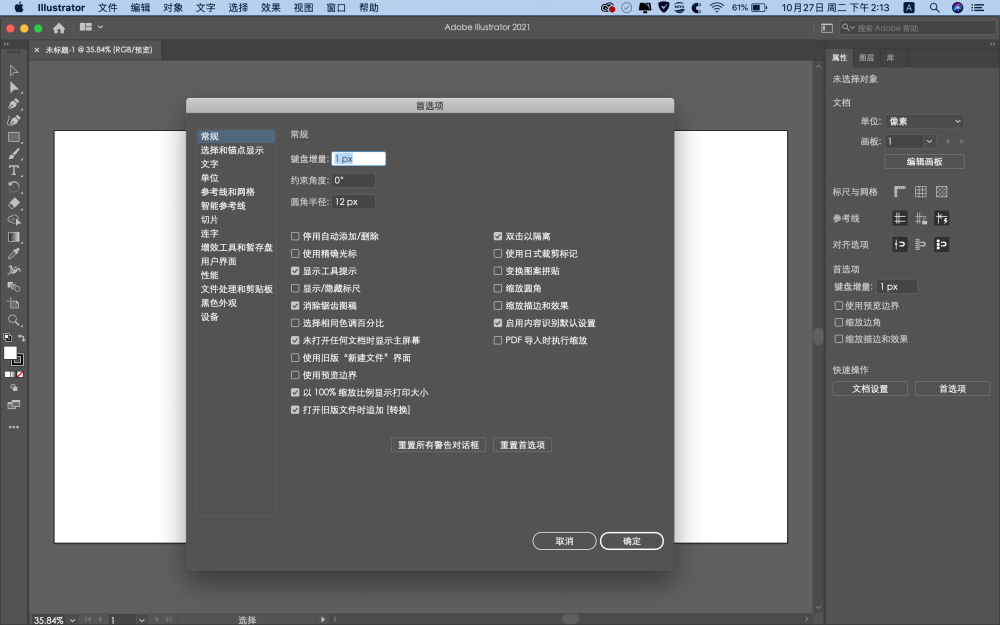Open the 单位 units dropdown
This screenshot has height=625, width=1000.
point(925,121)
